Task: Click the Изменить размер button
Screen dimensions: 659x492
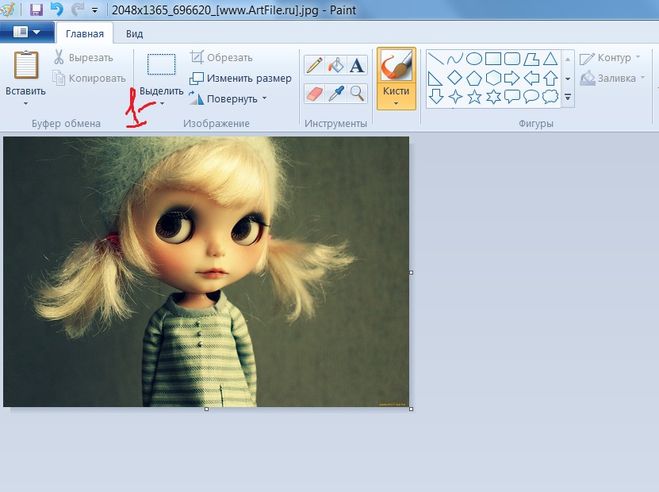Action: click(241, 78)
